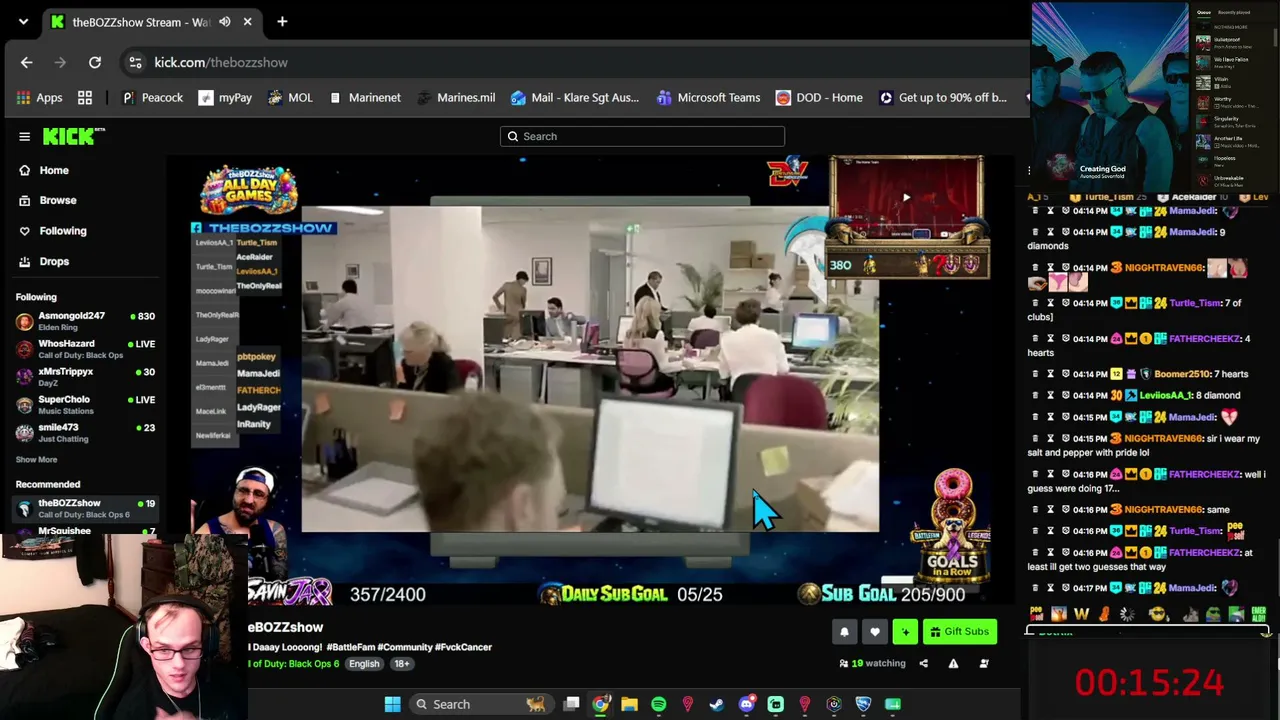The width and height of the screenshot is (1280, 720).
Task: Close theBOZZshow Stream browser tab
Action: pyautogui.click(x=248, y=21)
